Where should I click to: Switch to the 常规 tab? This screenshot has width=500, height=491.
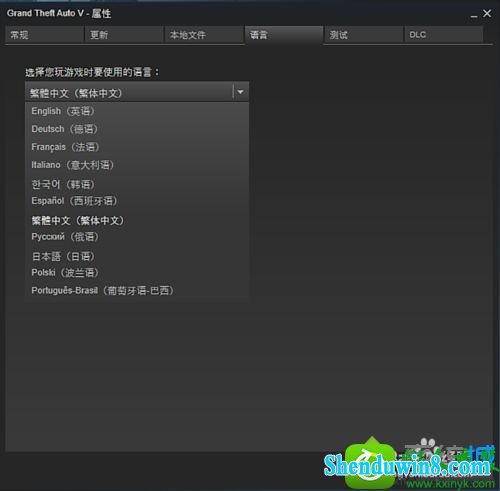(44, 35)
